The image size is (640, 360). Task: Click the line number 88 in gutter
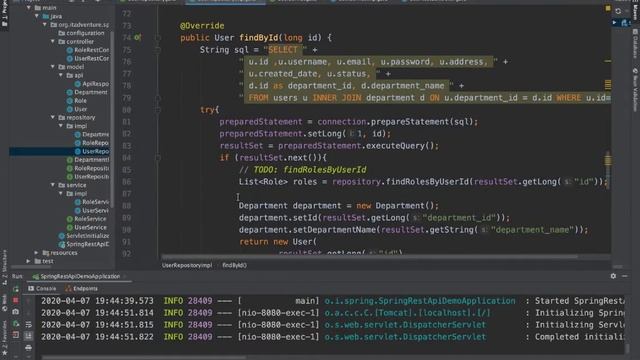point(127,206)
